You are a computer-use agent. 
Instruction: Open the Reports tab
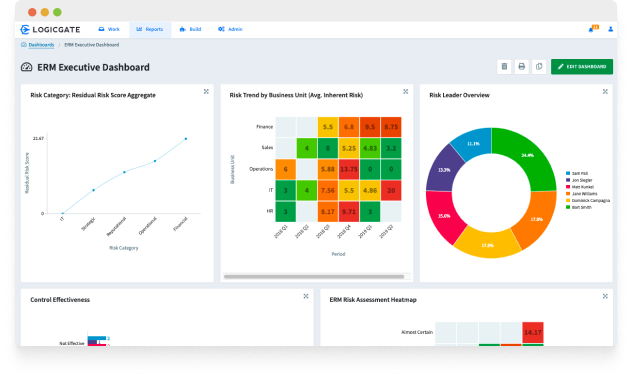(x=150, y=29)
